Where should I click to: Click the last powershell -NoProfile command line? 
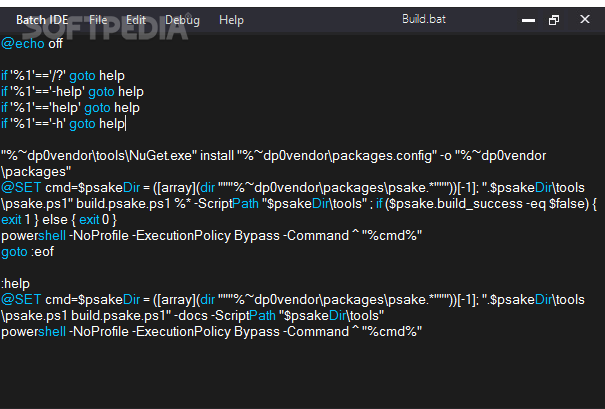pos(211,332)
